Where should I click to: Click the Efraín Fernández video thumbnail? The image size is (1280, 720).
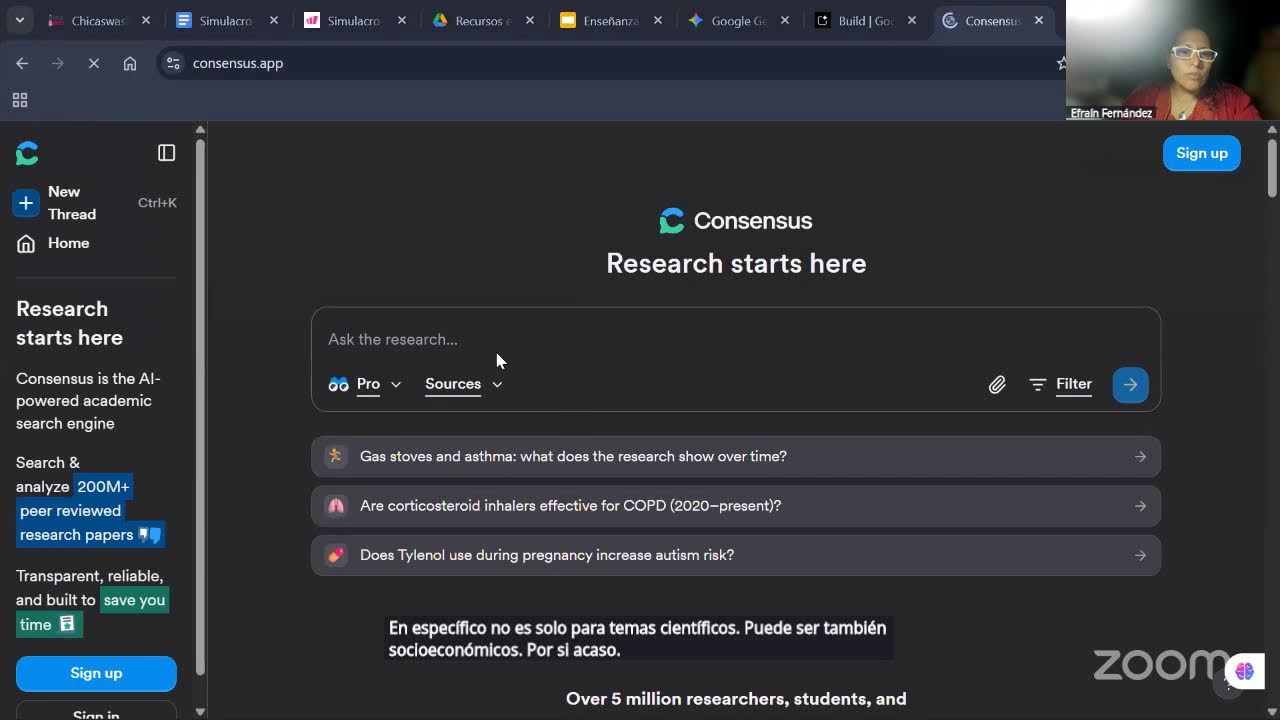click(x=1172, y=60)
